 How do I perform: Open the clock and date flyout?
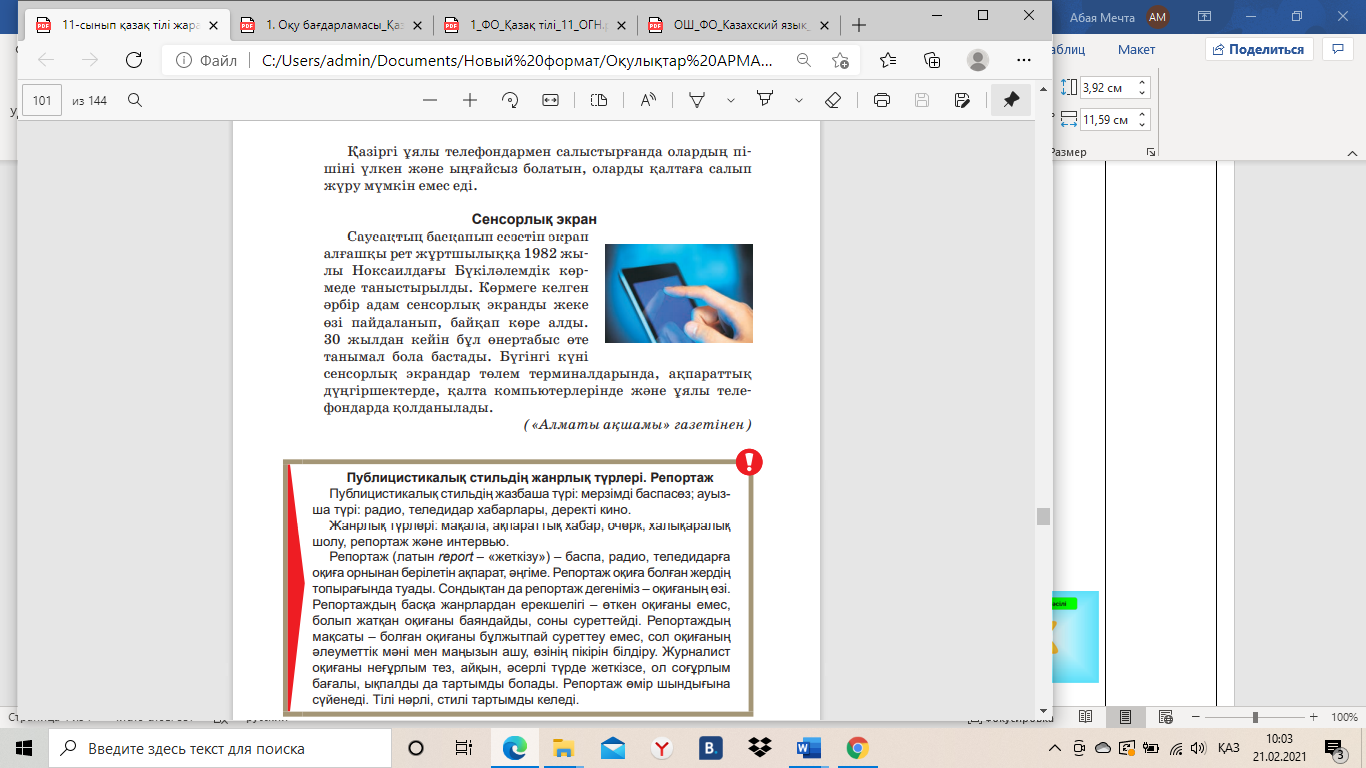click(1281, 748)
